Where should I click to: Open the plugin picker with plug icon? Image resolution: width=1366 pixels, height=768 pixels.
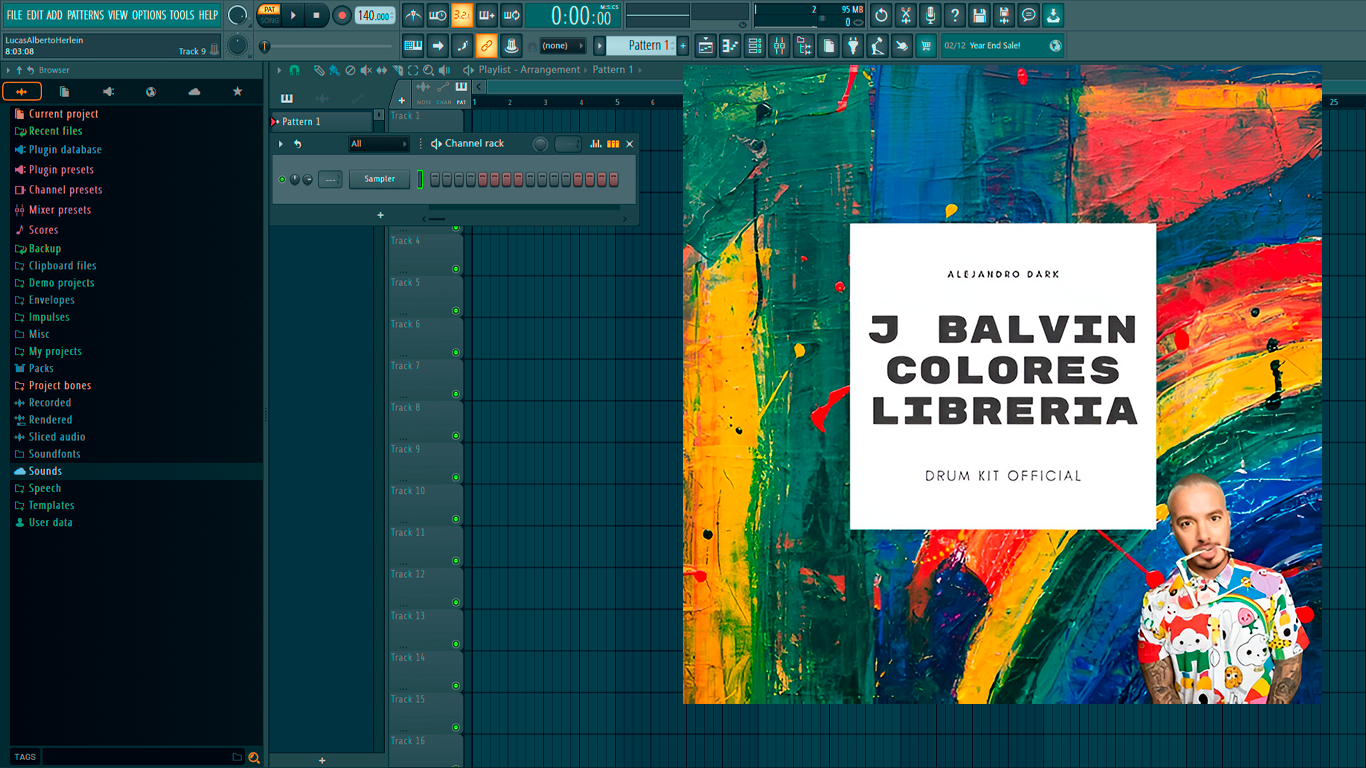[x=853, y=46]
